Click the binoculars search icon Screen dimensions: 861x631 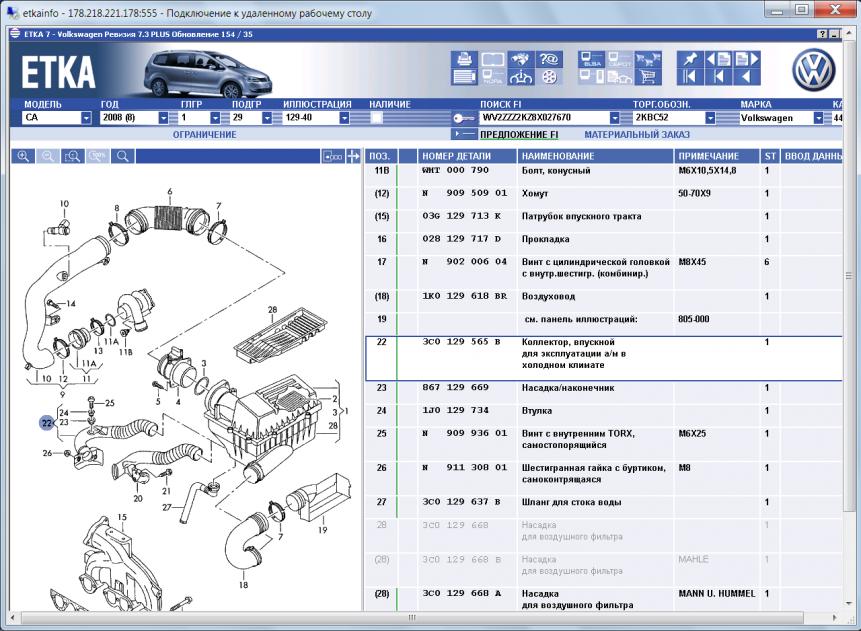[521, 59]
